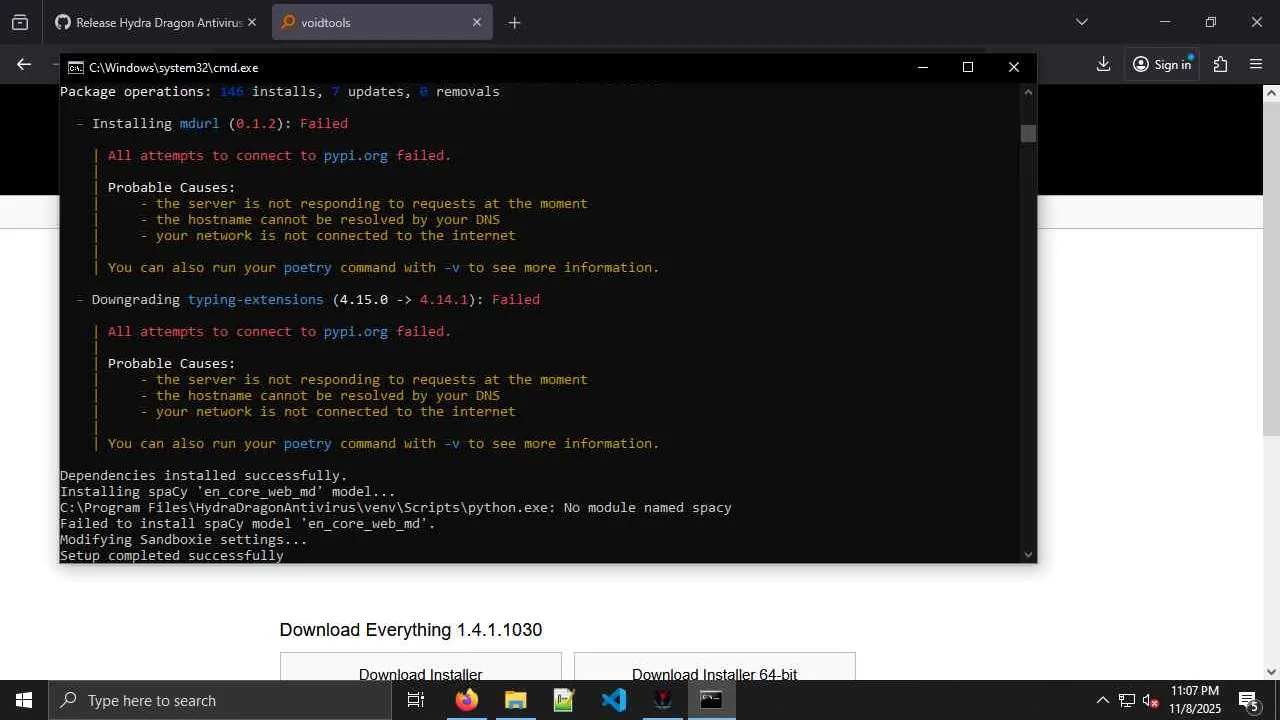1280x720 pixels.
Task: Go back using the browser back arrow
Action: coord(24,64)
